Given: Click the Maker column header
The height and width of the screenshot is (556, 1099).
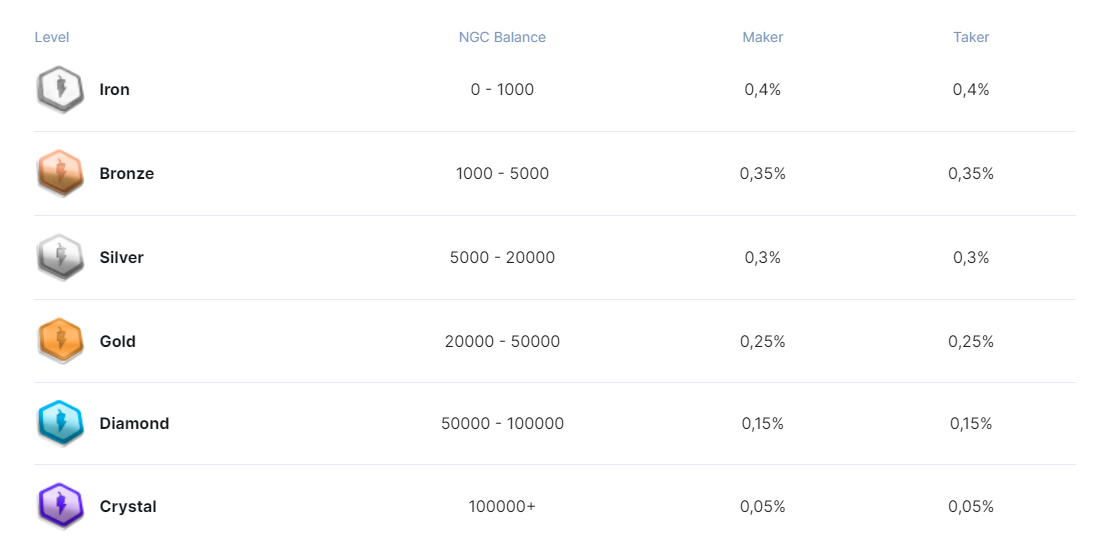Looking at the screenshot, I should coord(762,37).
